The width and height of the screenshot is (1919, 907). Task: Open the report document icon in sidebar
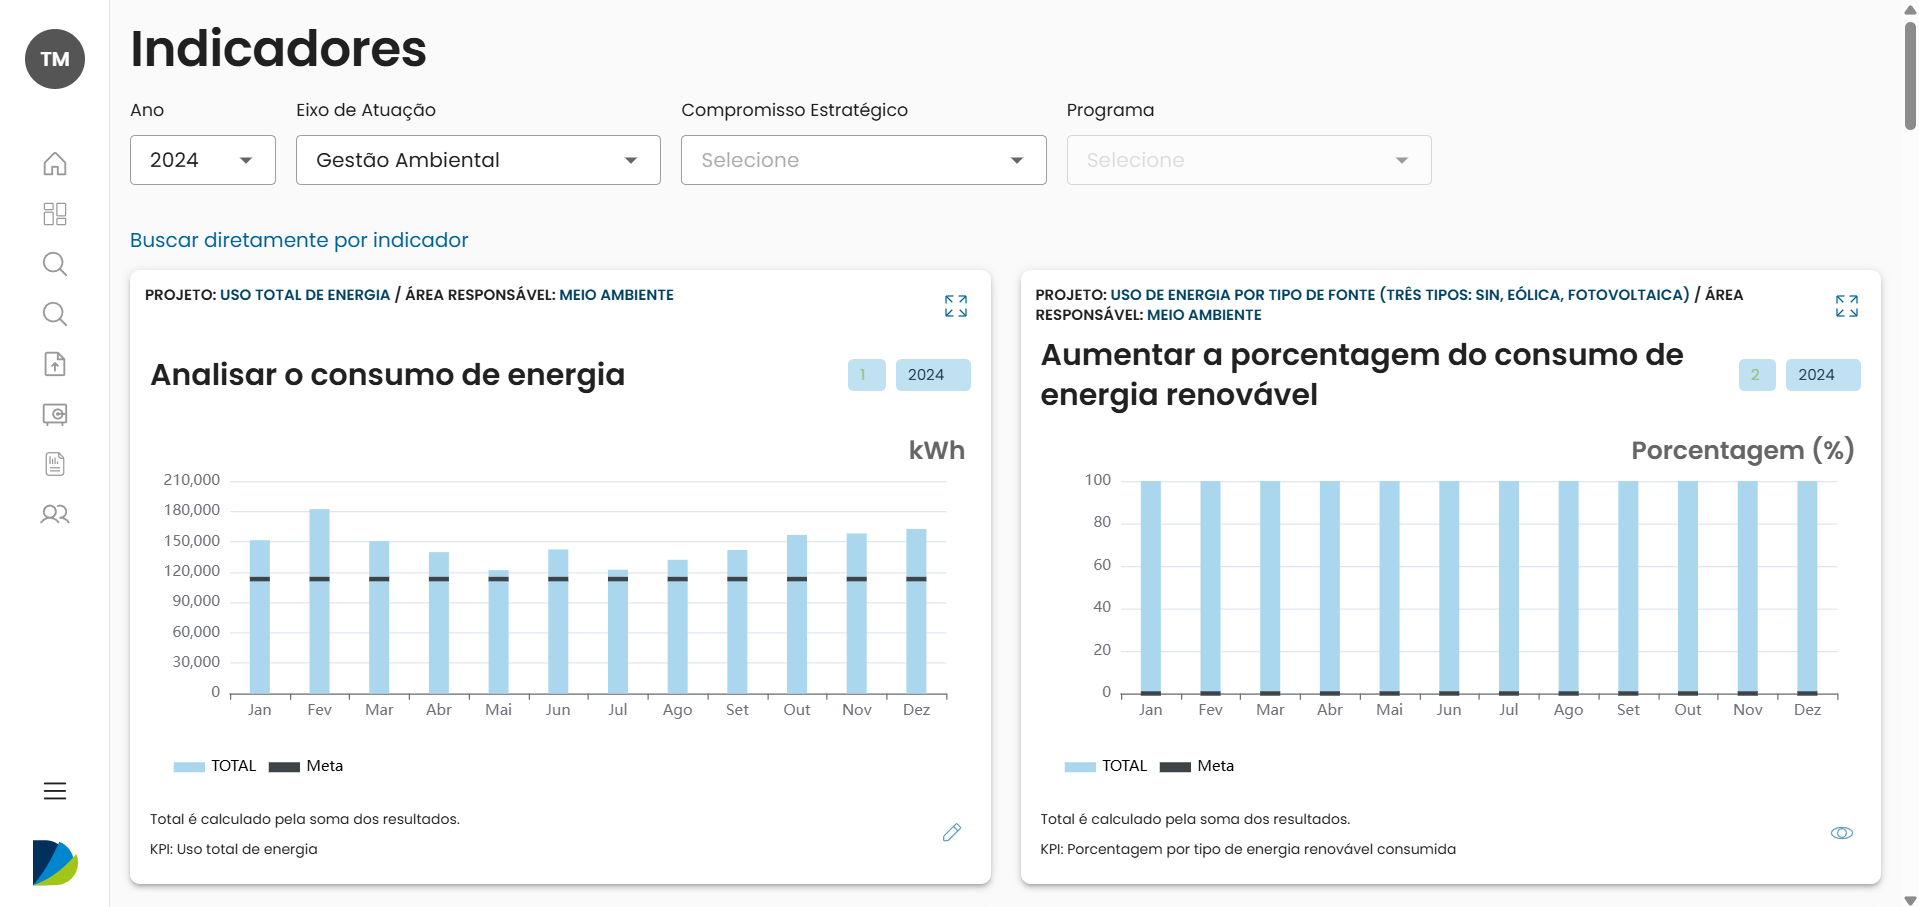click(55, 464)
